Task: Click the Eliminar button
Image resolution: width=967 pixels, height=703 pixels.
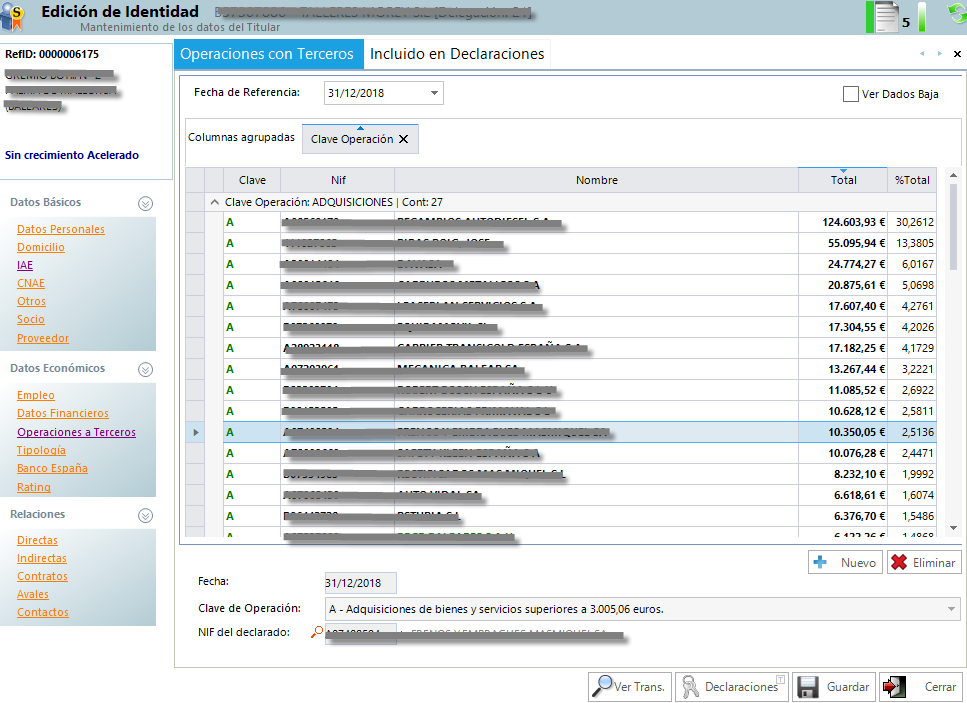Action: click(x=924, y=562)
